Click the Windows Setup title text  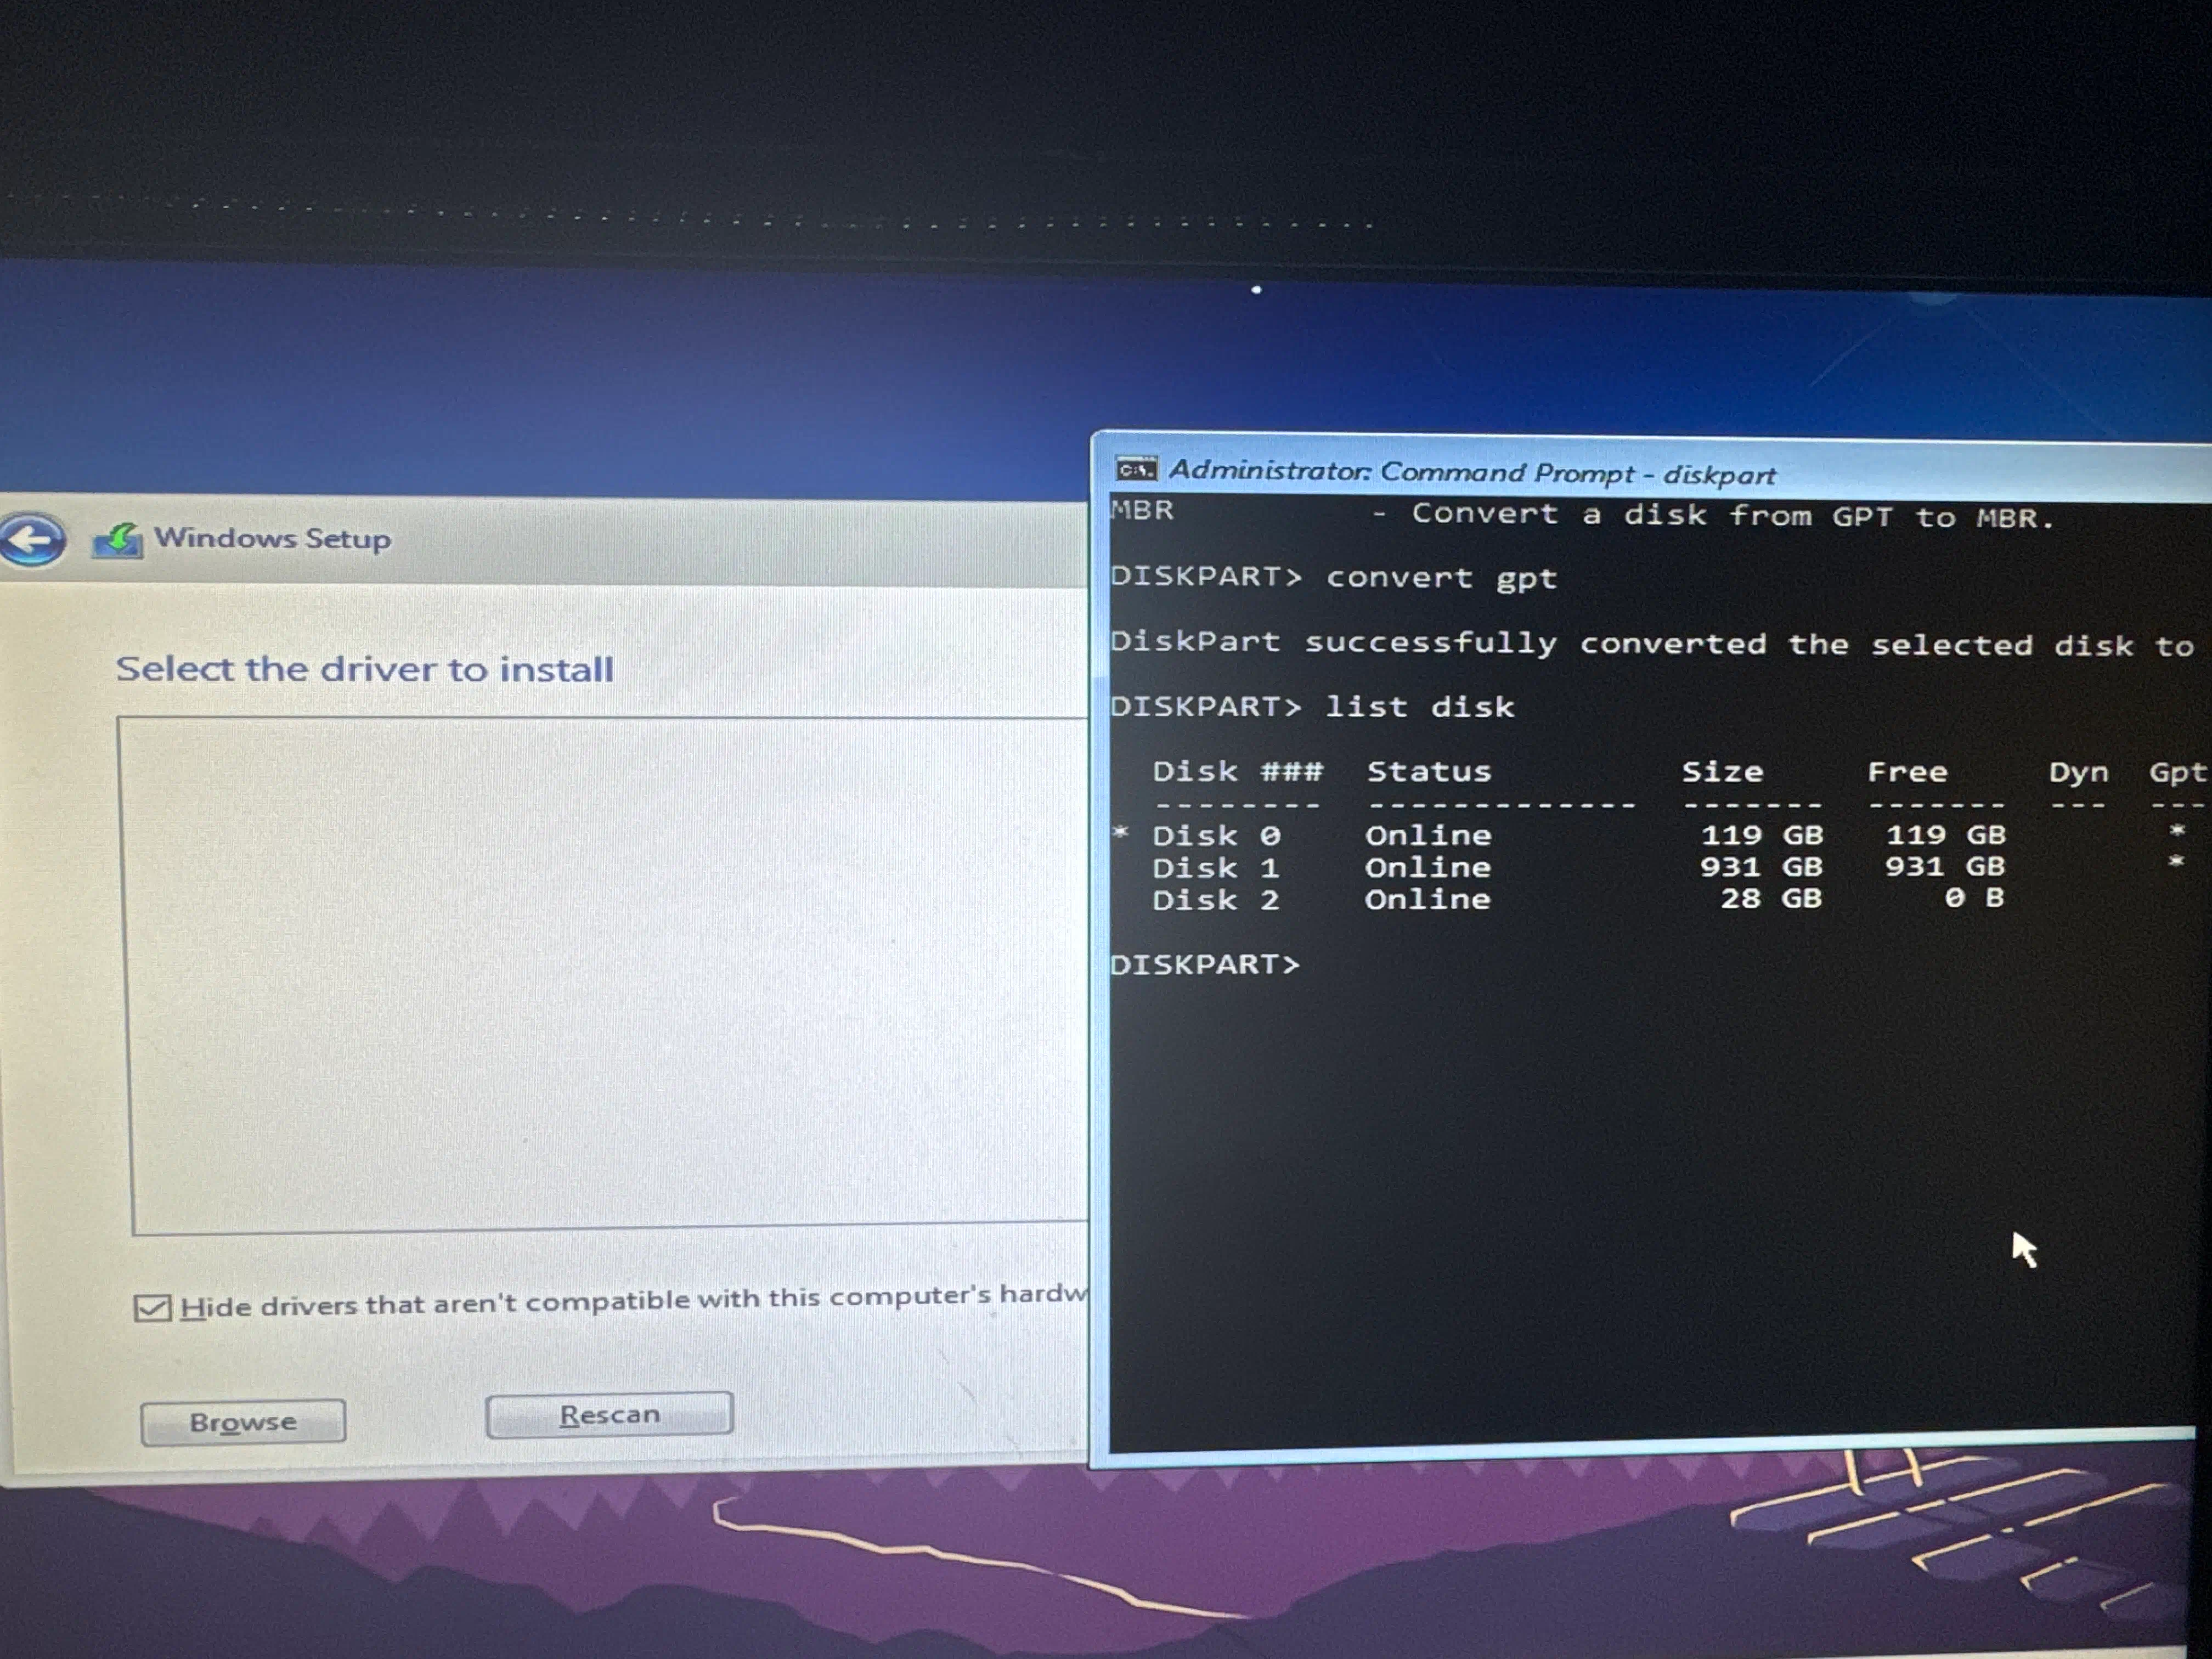coord(272,539)
